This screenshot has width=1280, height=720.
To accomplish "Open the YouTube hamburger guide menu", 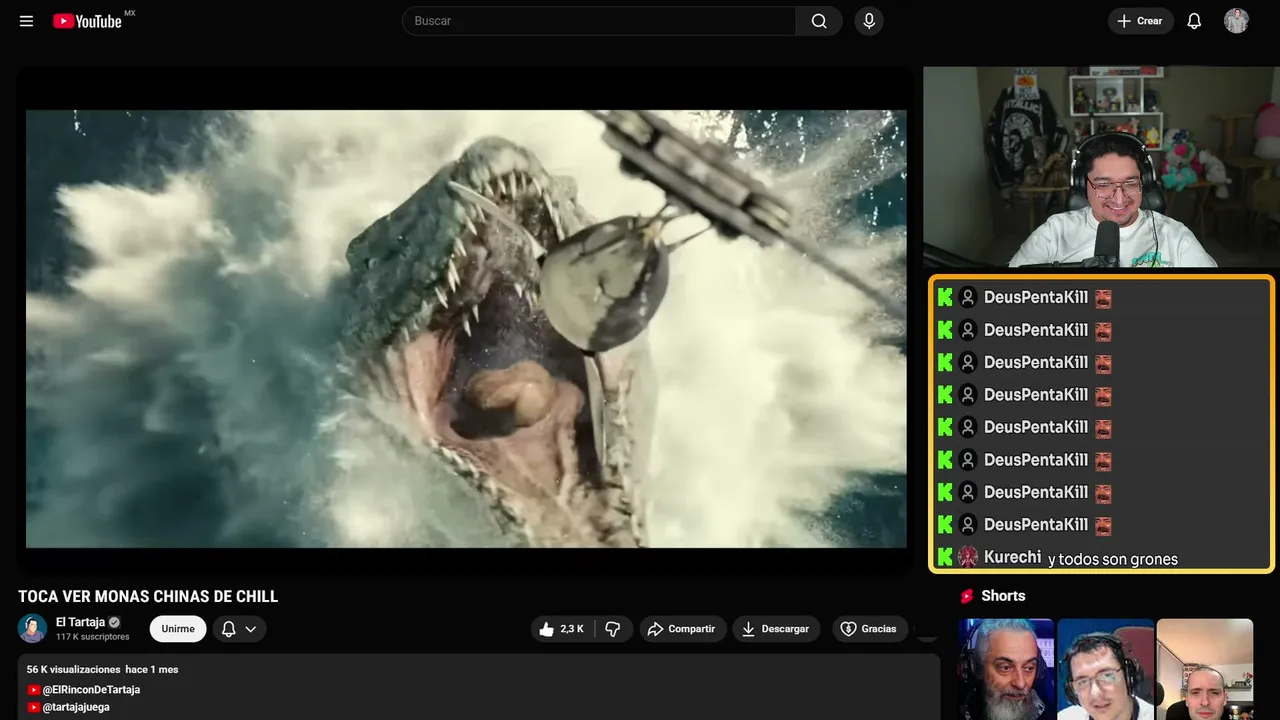I will 27,21.
